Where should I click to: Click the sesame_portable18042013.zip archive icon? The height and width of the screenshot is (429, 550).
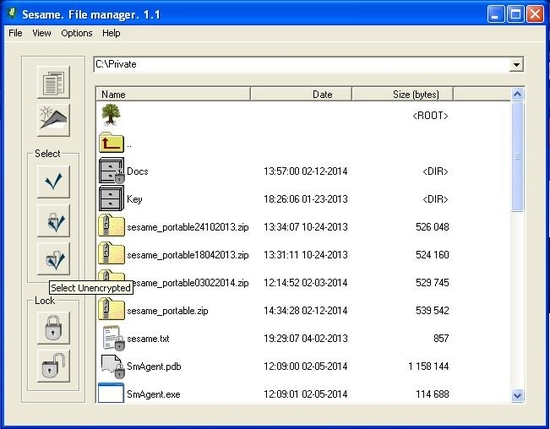(x=112, y=253)
